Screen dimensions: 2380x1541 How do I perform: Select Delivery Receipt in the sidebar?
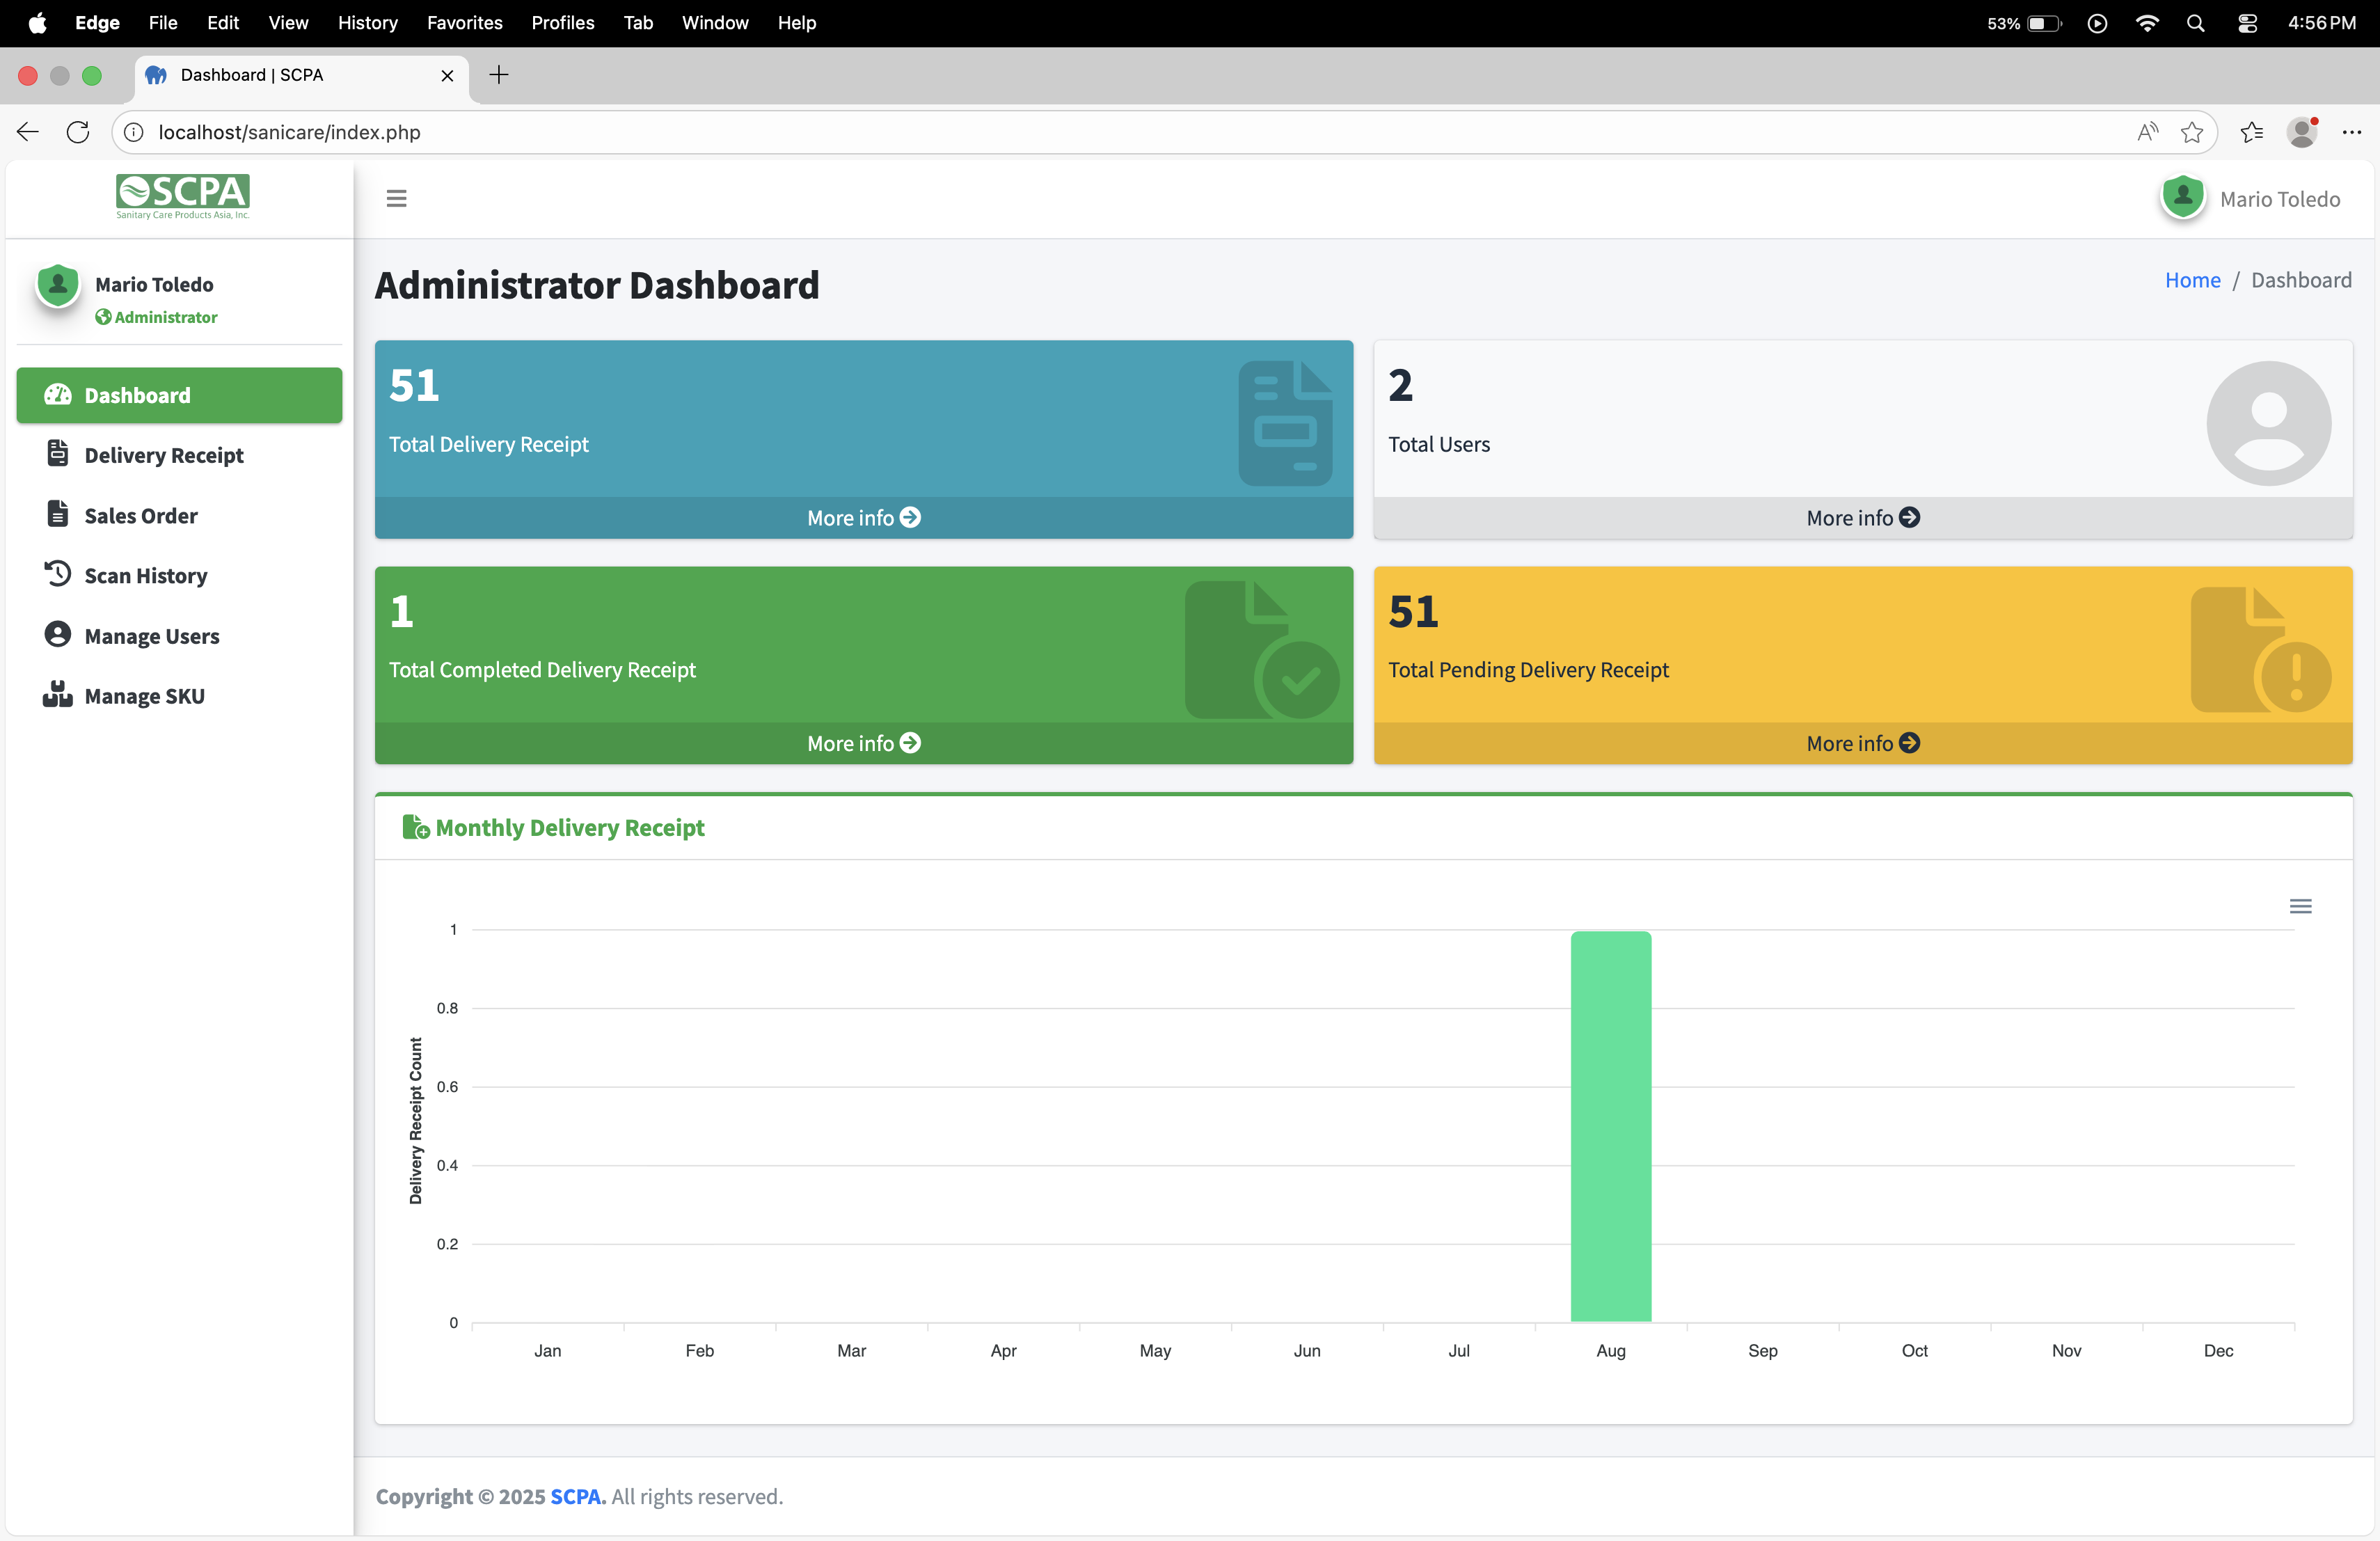point(163,454)
